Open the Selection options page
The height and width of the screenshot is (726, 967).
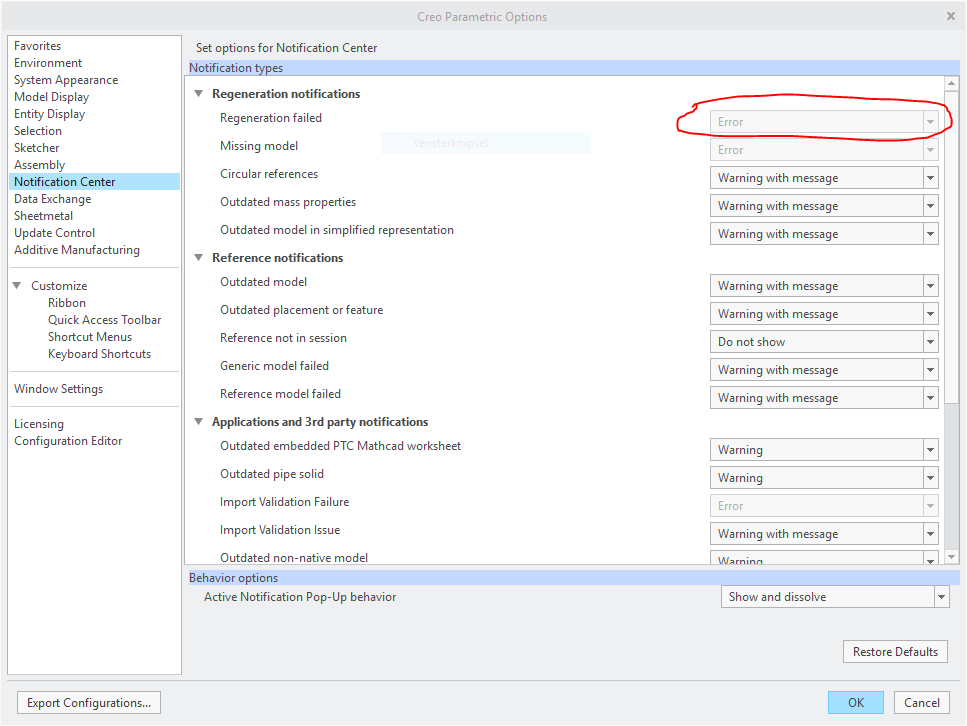coord(38,131)
